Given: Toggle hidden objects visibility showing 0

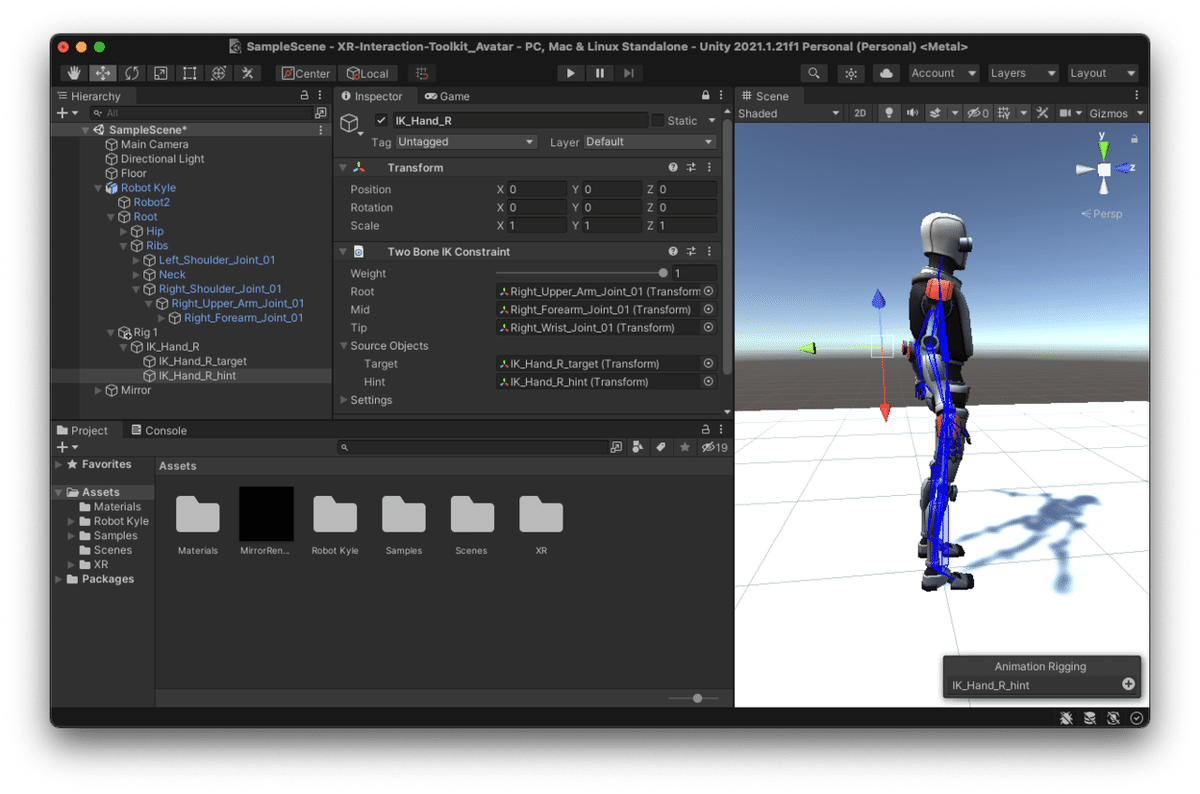Looking at the screenshot, I should click(x=978, y=113).
